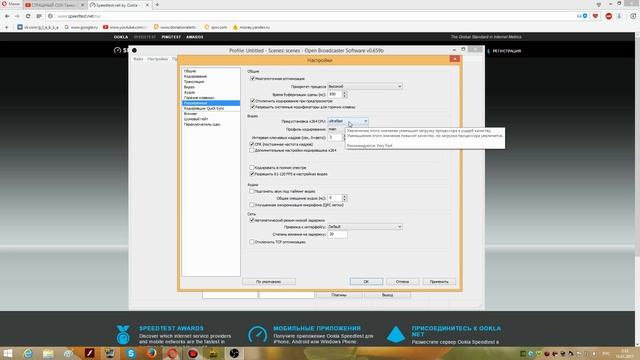Open bind to interface dropdown (Default)
The image size is (640, 360).
click(365, 227)
